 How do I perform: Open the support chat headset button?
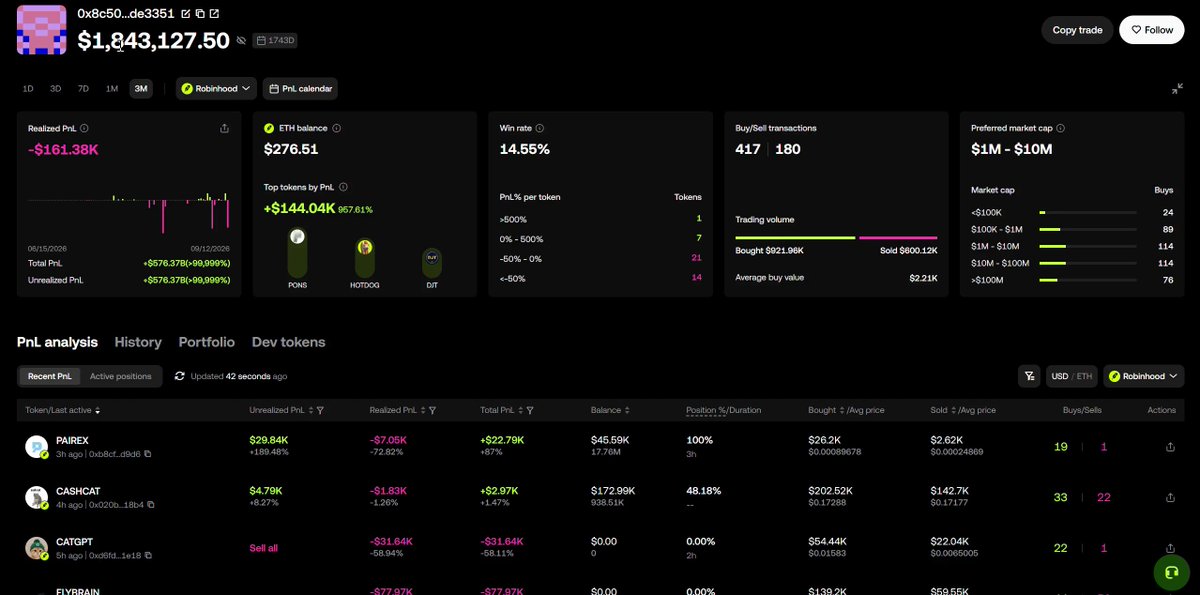click(1171, 573)
